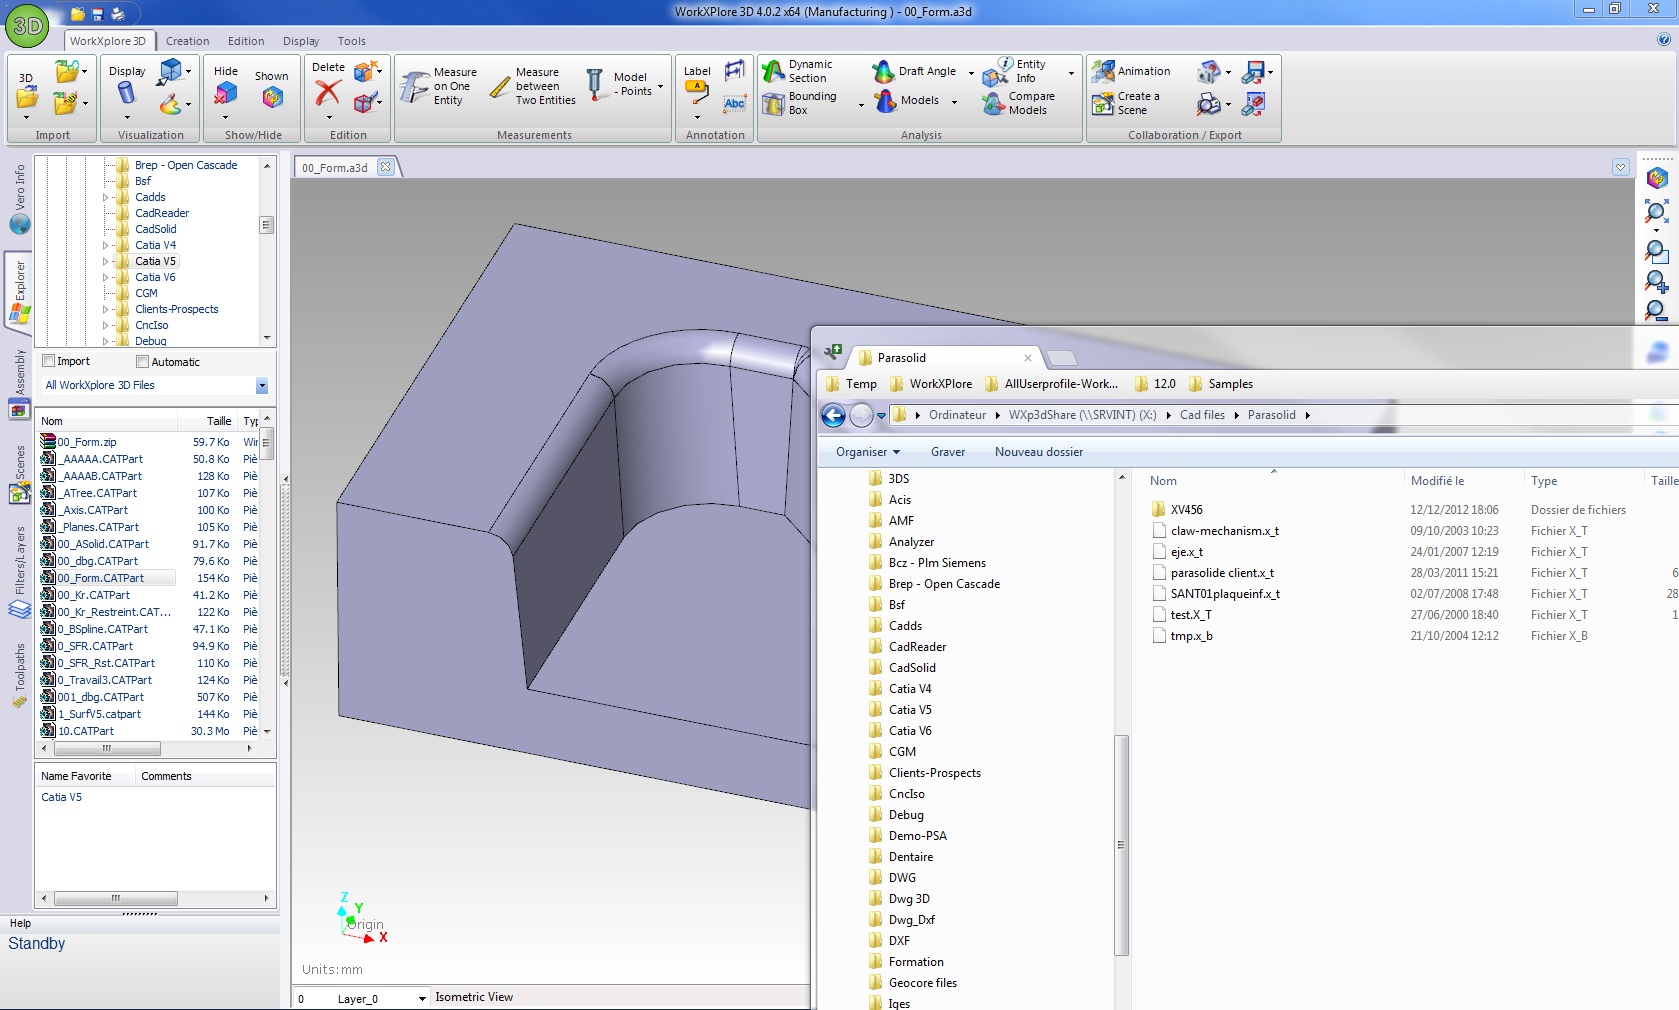Start the Measure on One Entity tool
This screenshot has width=1679, height=1010.
pyautogui.click(x=415, y=87)
